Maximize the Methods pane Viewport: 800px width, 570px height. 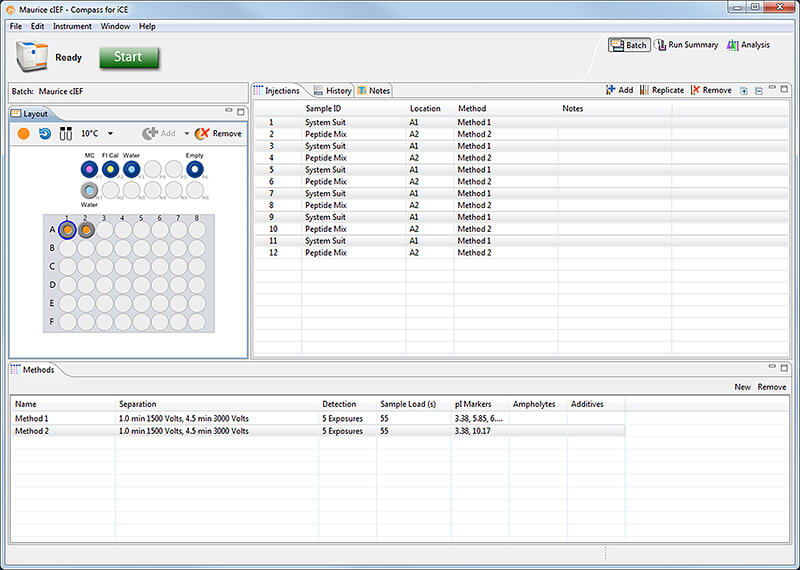784,368
